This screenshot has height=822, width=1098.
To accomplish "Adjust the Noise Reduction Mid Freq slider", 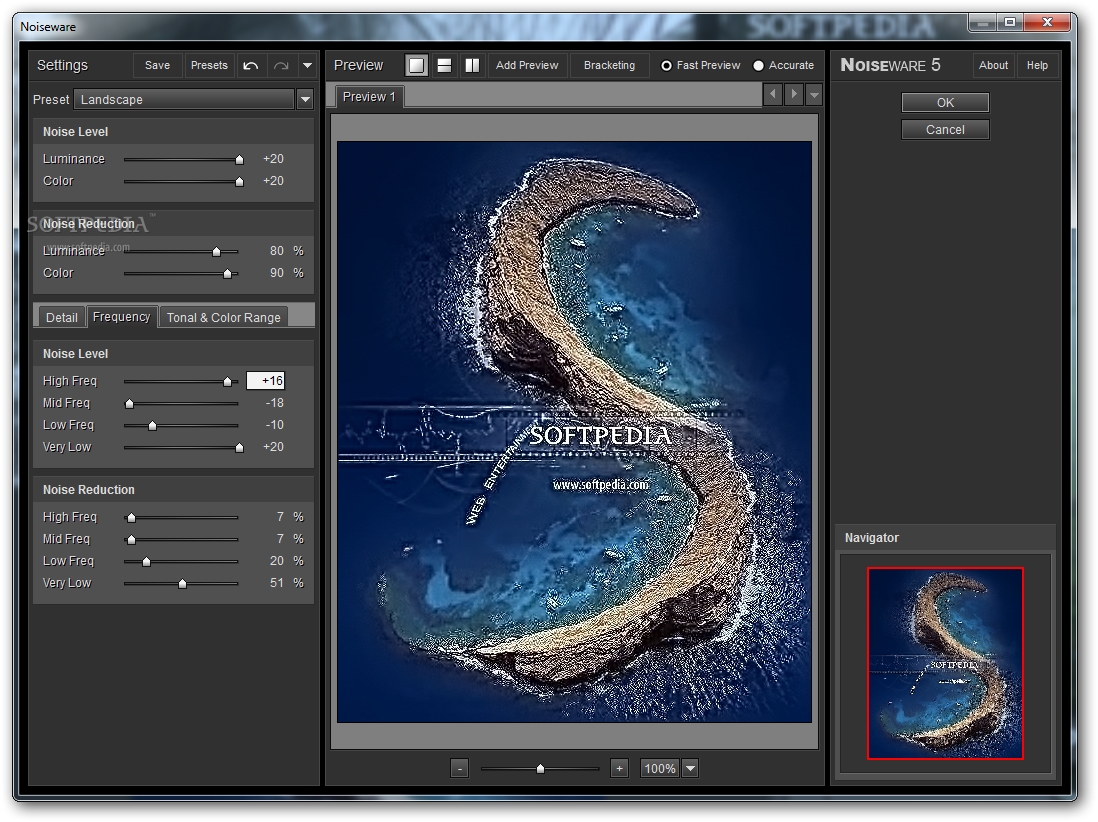I will [x=132, y=540].
